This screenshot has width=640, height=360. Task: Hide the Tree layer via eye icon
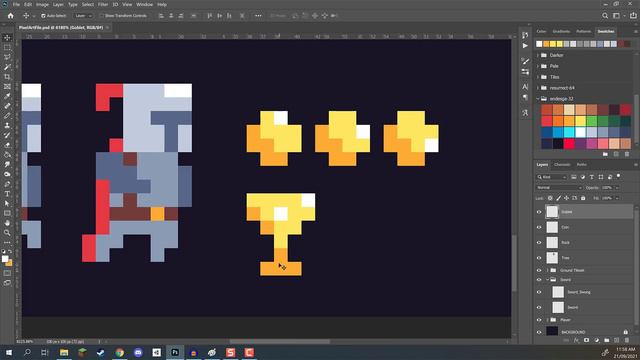pyautogui.click(x=539, y=258)
